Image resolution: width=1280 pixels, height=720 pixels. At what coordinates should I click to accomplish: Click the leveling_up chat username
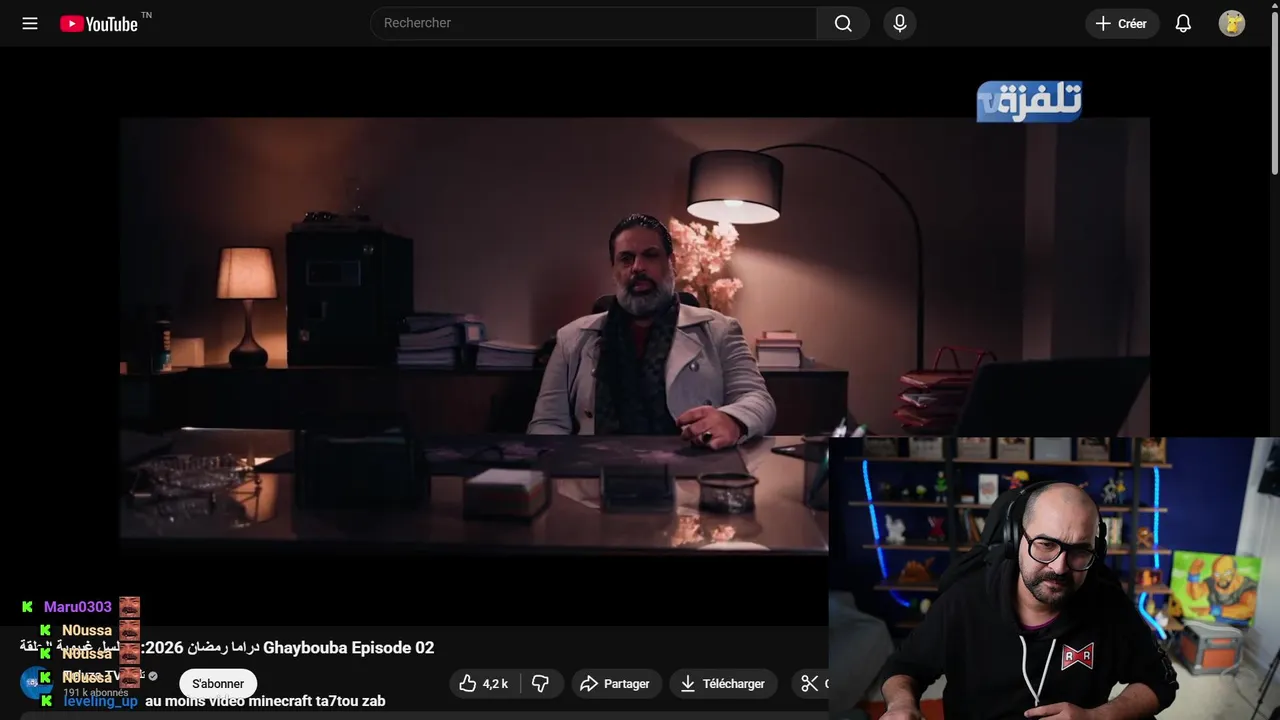(100, 701)
